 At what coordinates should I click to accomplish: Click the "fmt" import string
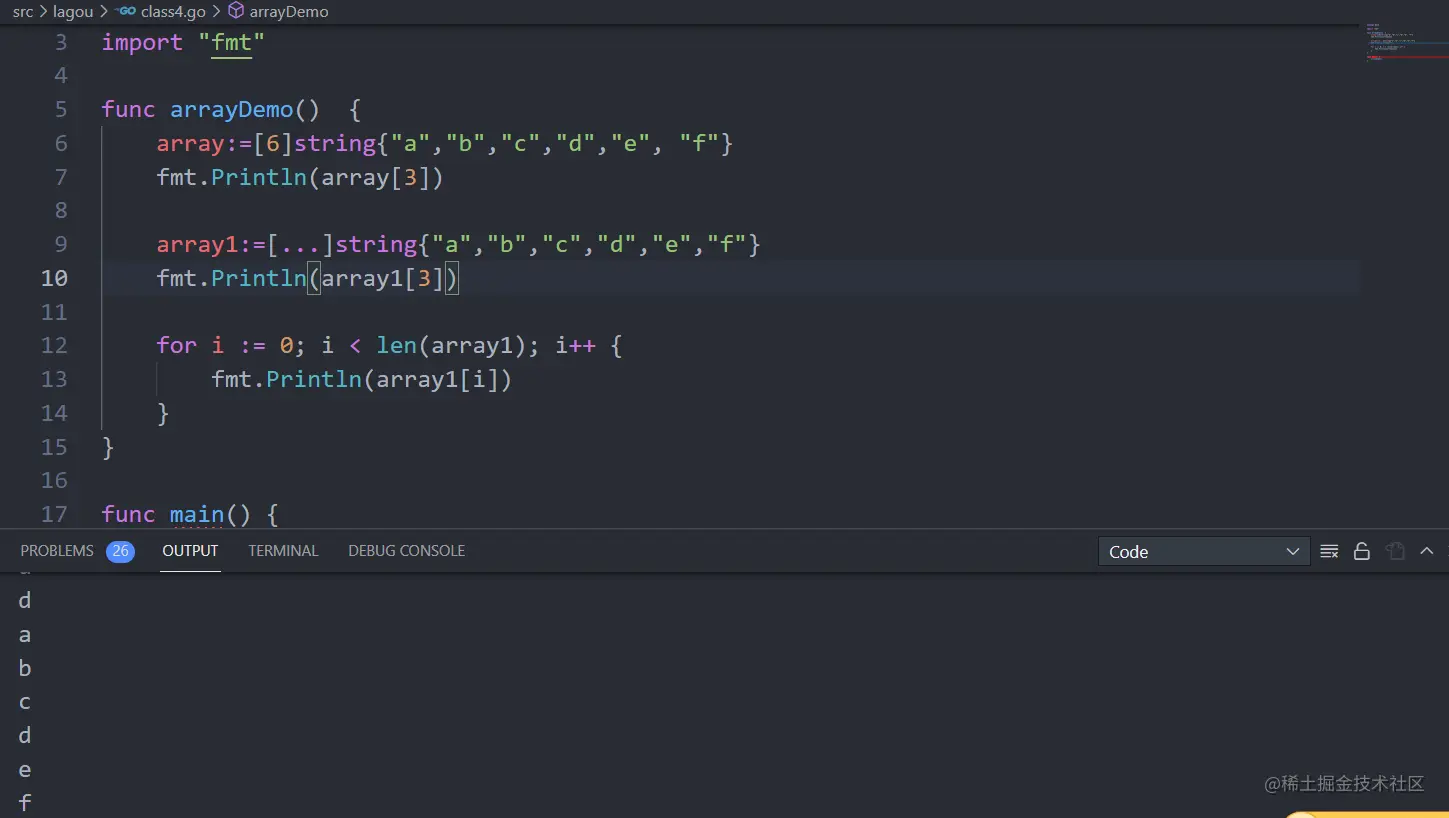pos(231,43)
